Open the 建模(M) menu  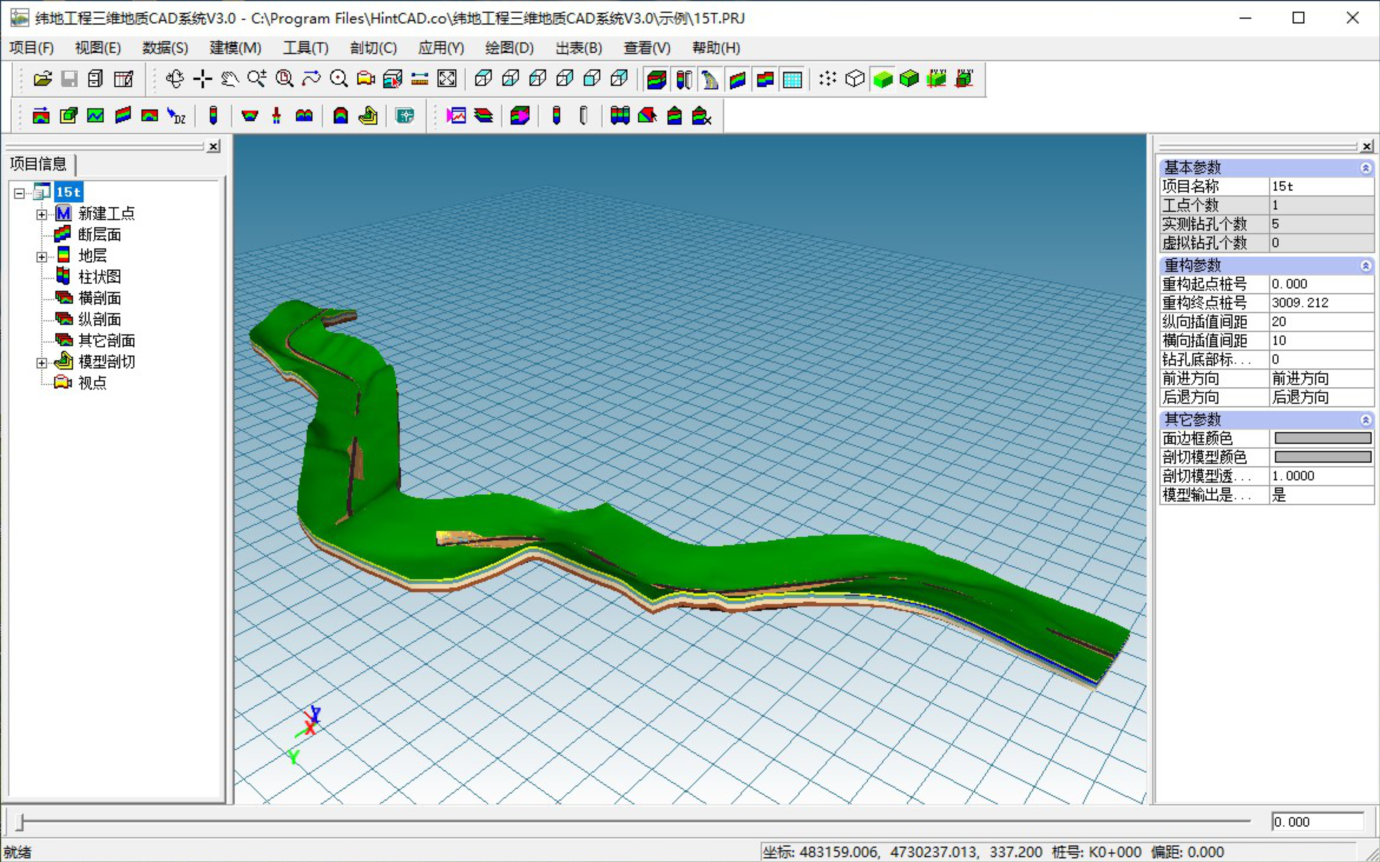(x=235, y=48)
